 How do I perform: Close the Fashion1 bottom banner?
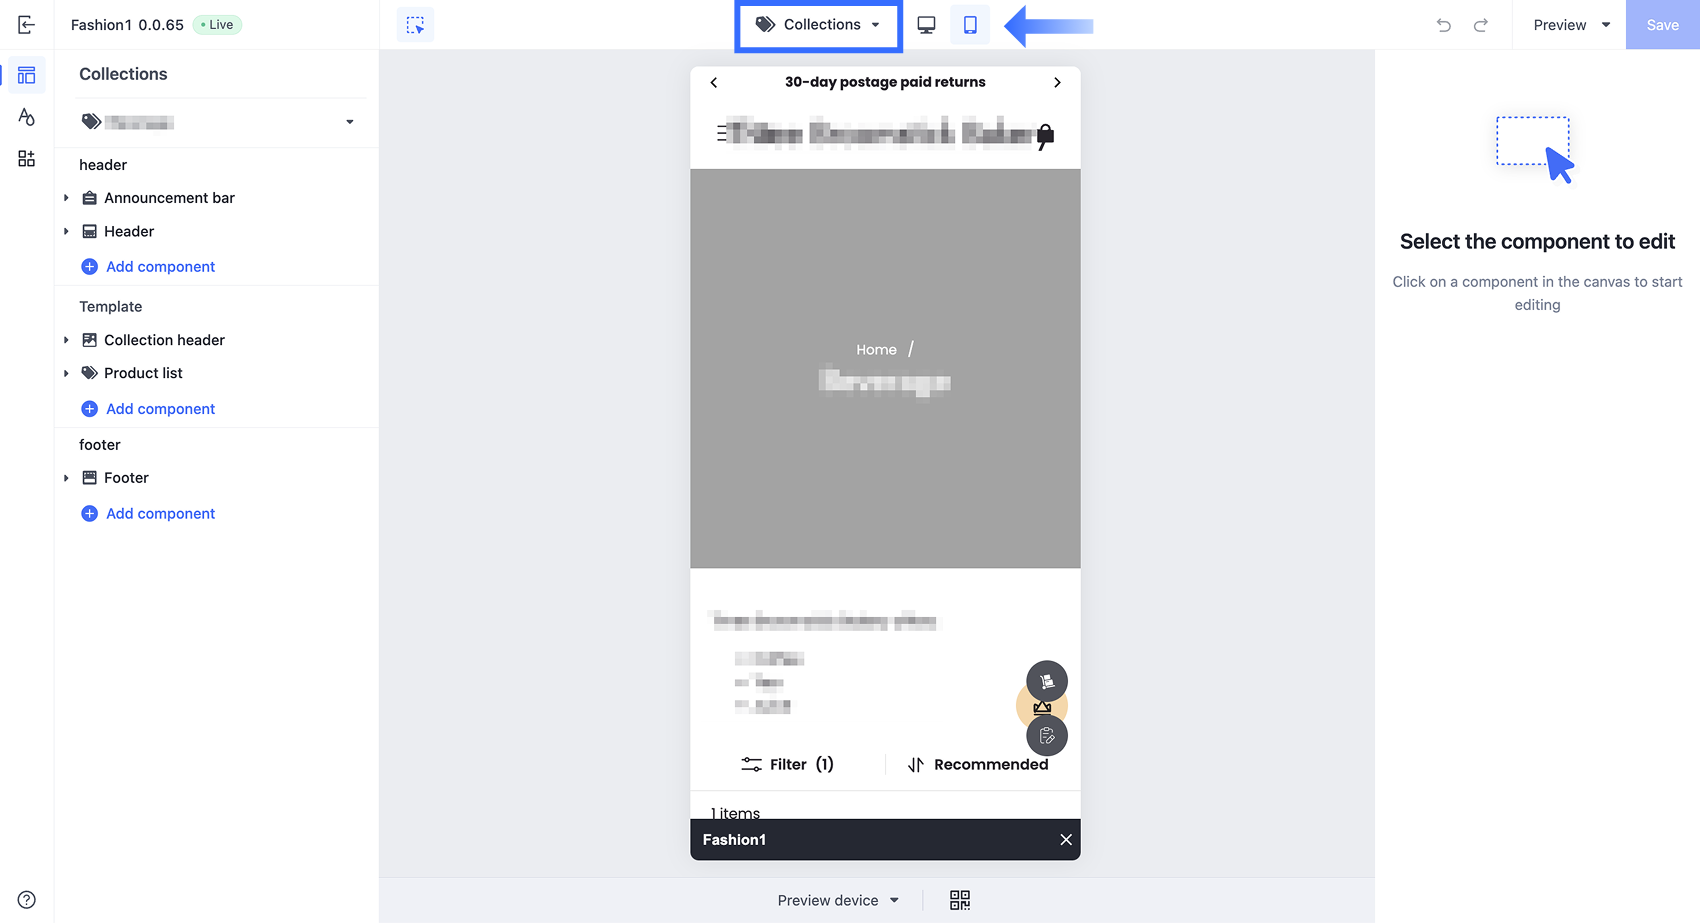tap(1066, 840)
